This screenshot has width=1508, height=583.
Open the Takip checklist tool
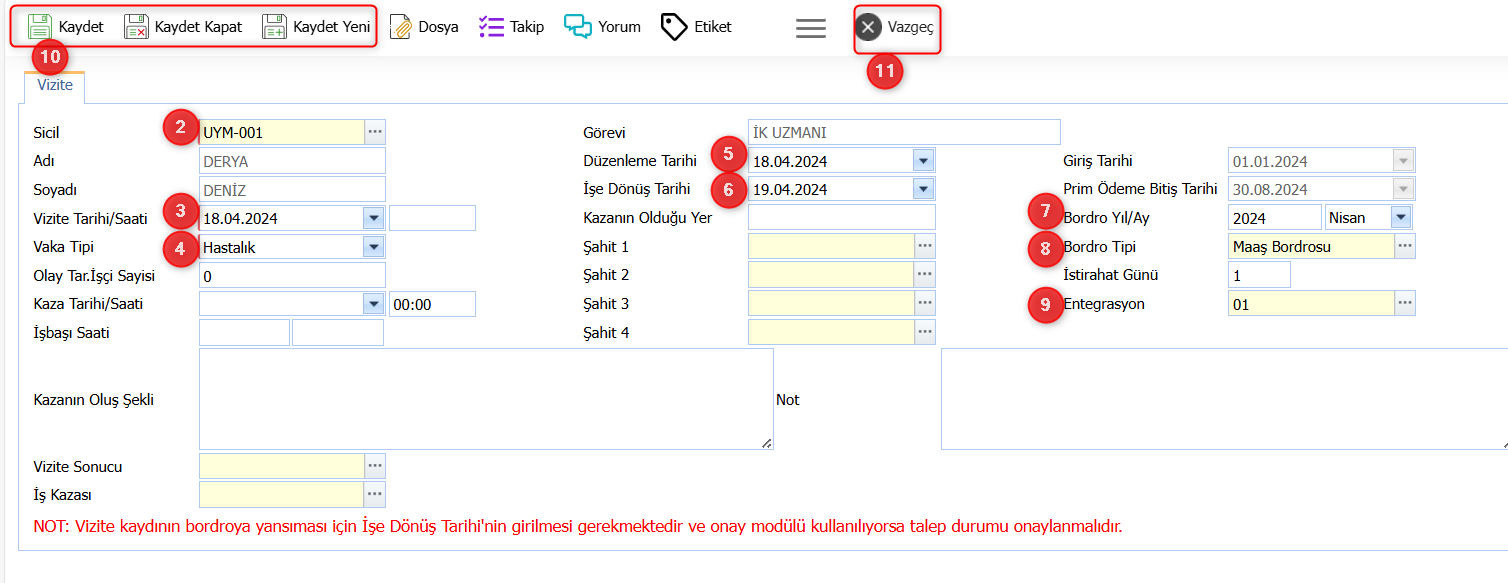[x=511, y=27]
